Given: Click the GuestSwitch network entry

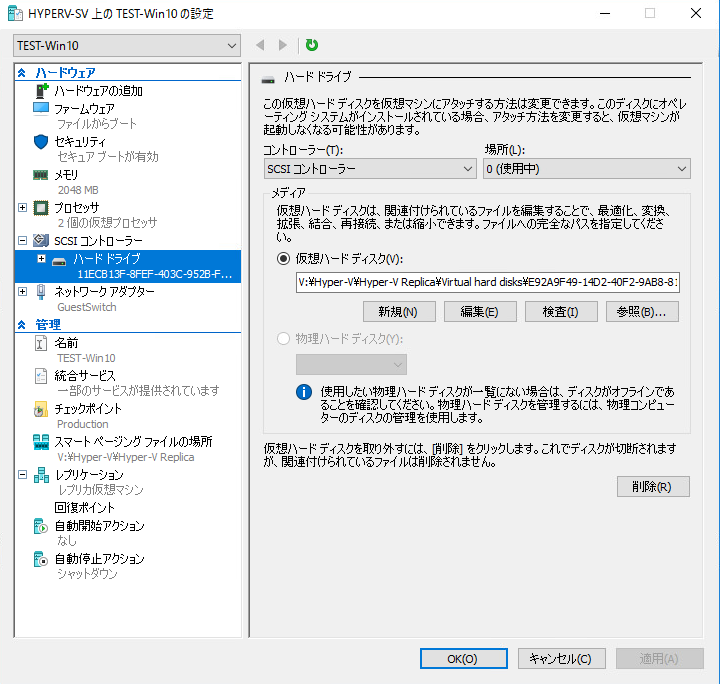Looking at the screenshot, I should [x=87, y=307].
